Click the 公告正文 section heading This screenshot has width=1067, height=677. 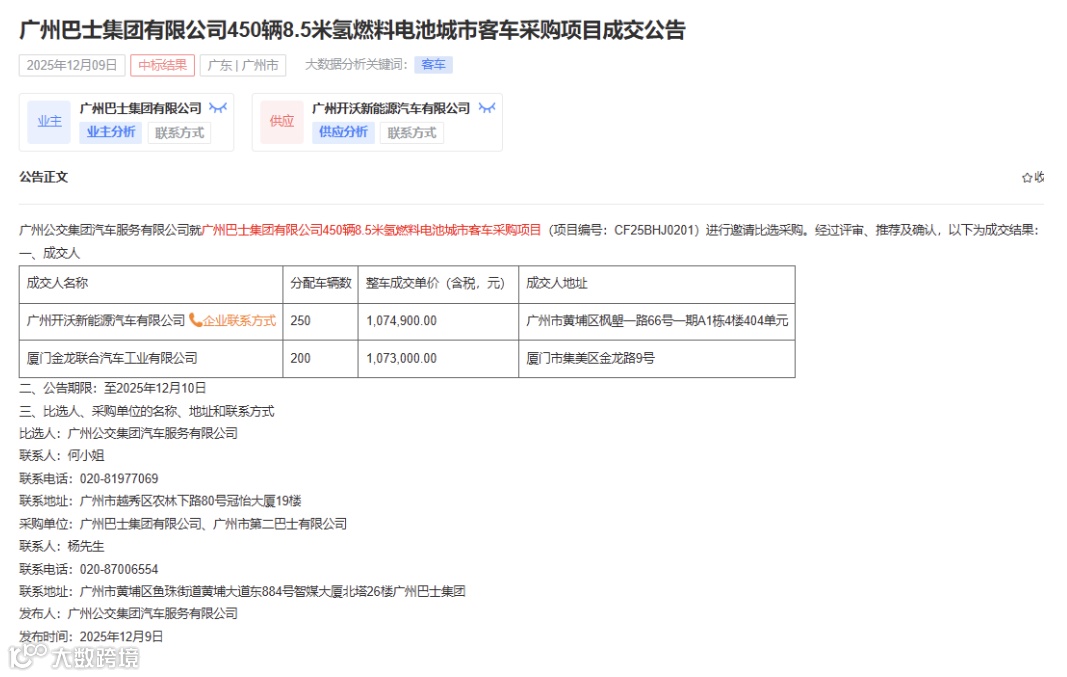(x=44, y=177)
